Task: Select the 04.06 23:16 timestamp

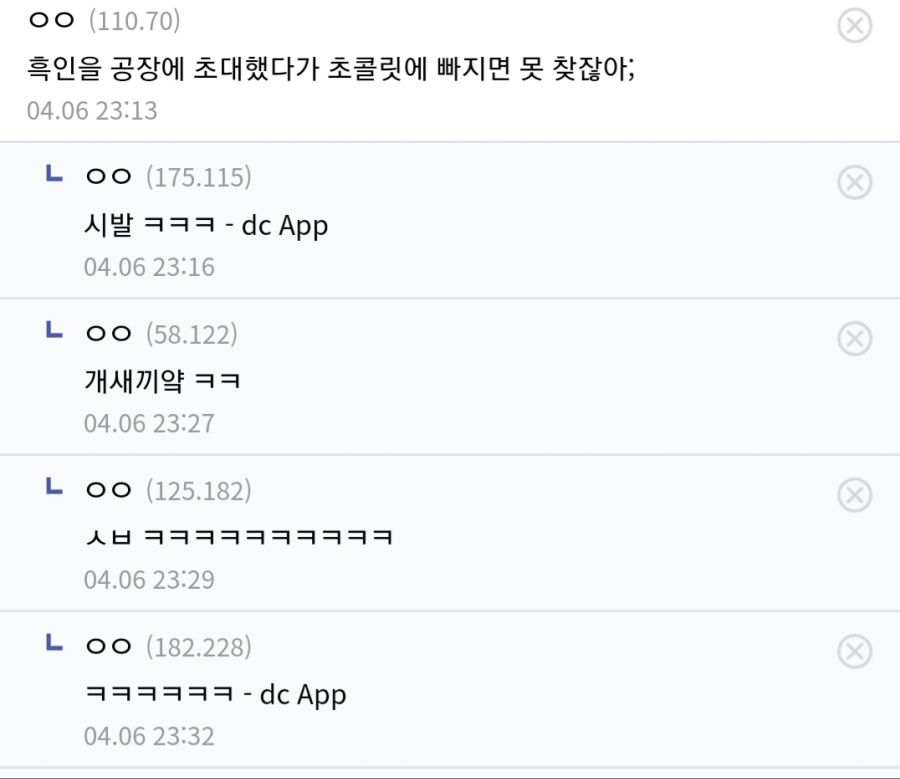Action: click(x=149, y=267)
